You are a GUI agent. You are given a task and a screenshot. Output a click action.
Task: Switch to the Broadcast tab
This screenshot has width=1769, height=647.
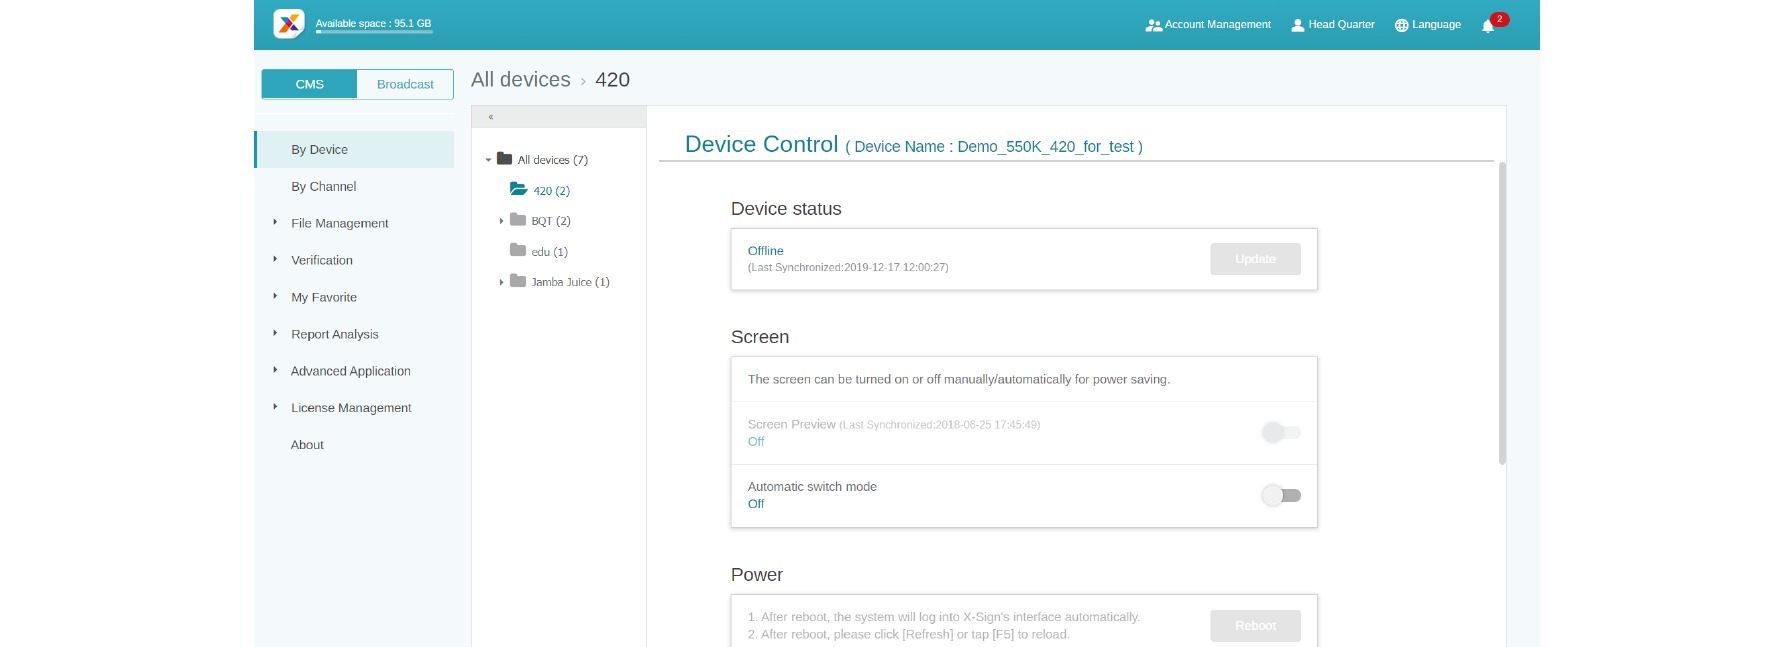tap(405, 84)
